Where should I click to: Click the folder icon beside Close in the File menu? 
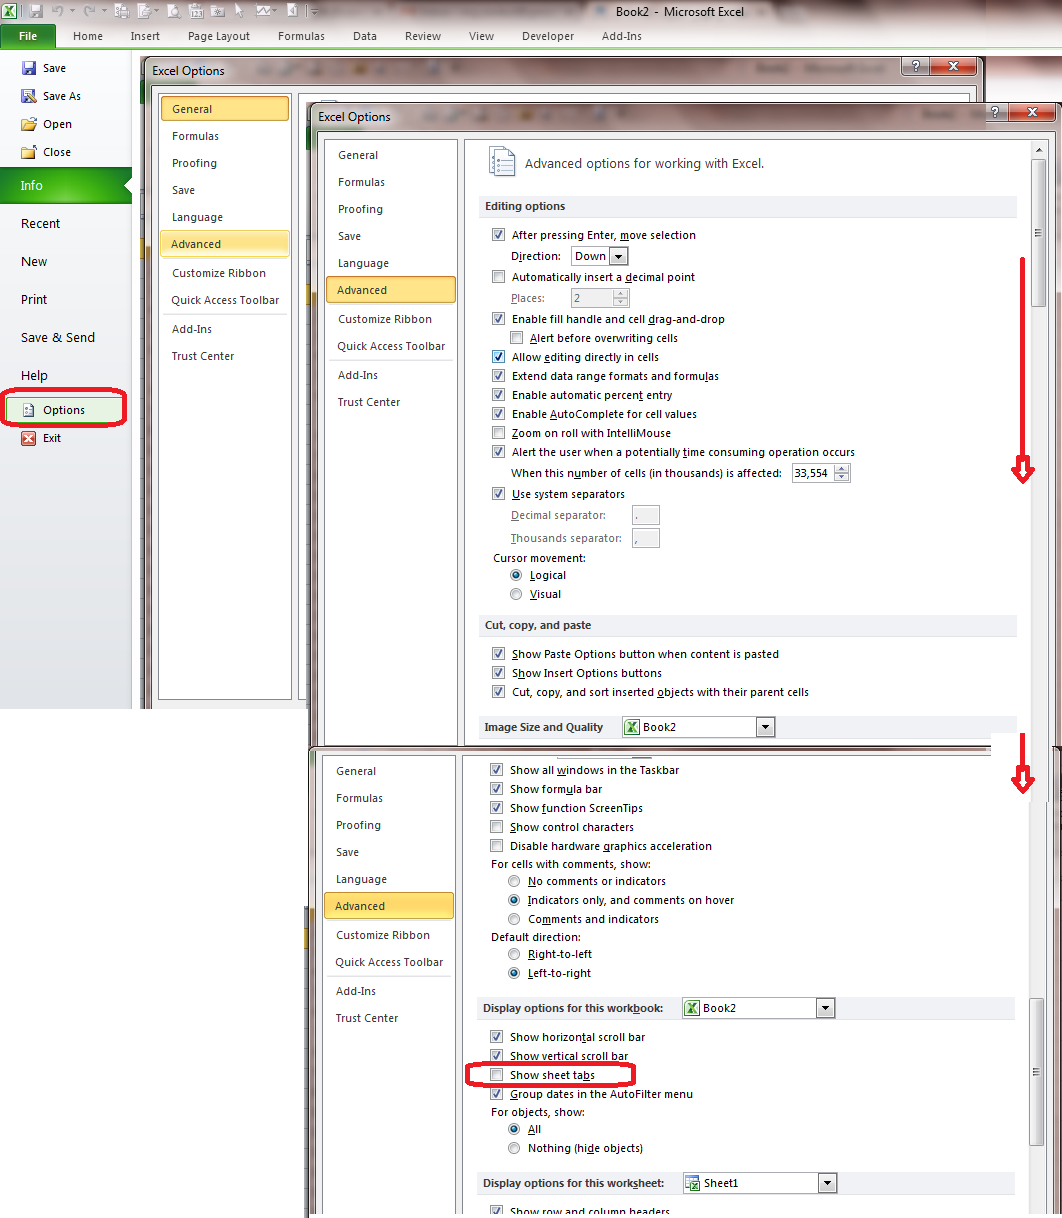click(x=29, y=152)
